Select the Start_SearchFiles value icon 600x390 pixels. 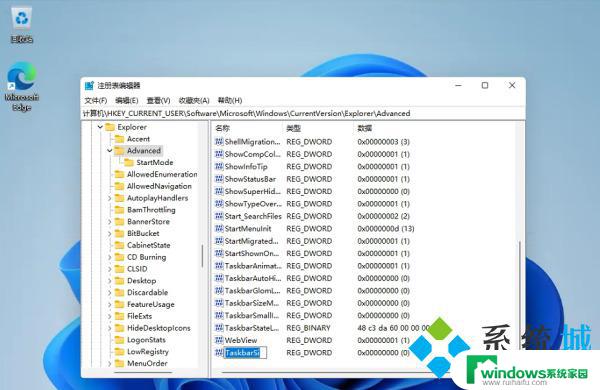219,216
